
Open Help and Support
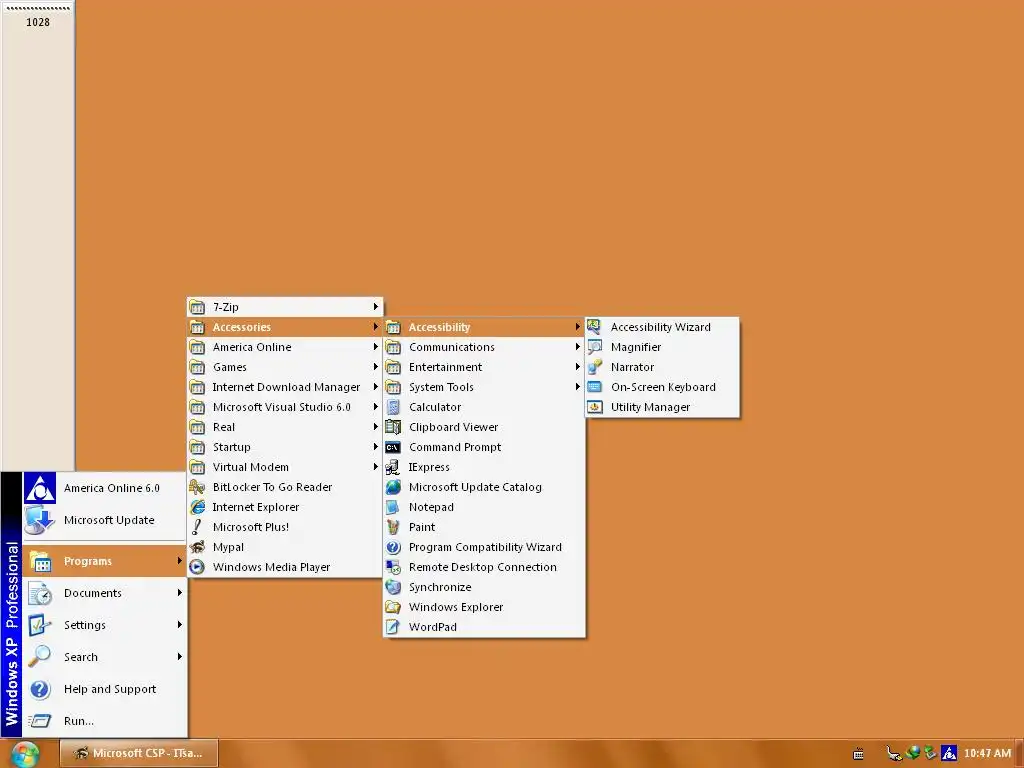point(105,689)
